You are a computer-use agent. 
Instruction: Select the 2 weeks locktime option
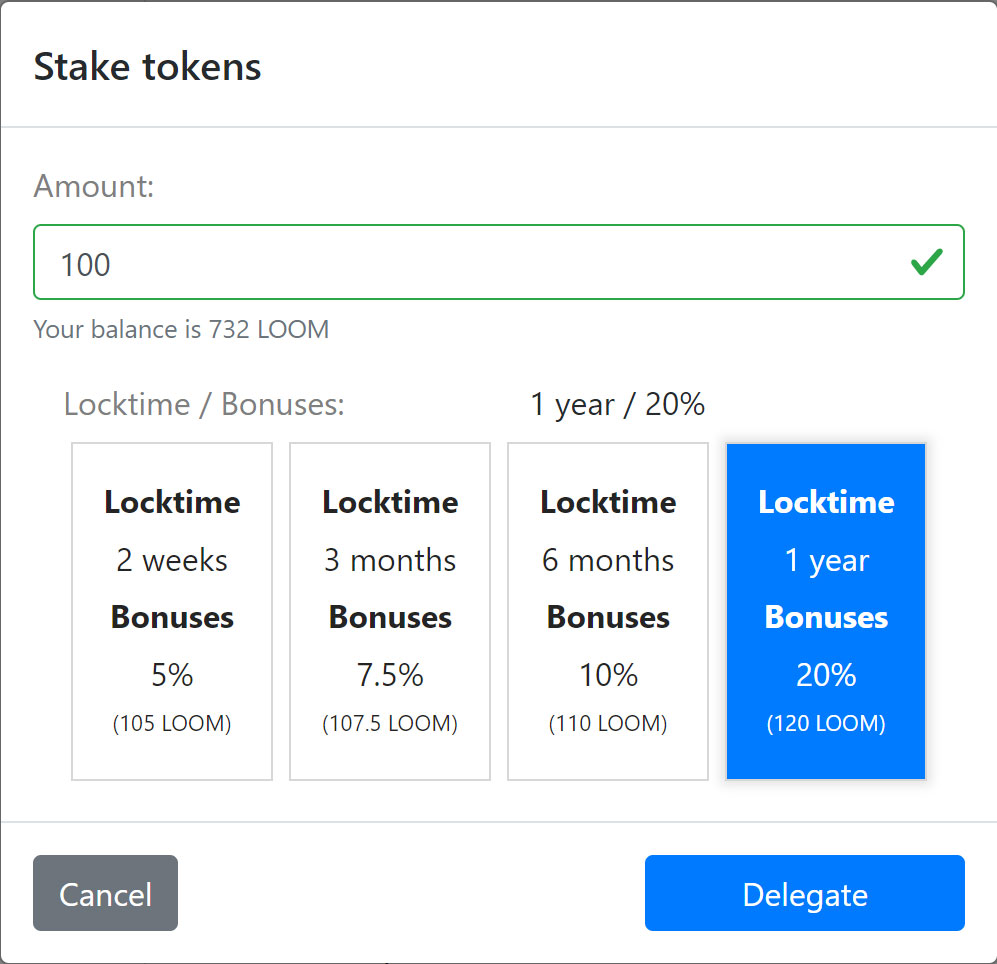172,611
